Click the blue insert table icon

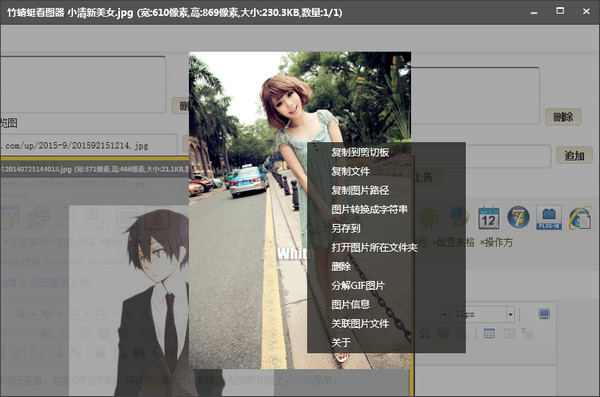coord(489,333)
